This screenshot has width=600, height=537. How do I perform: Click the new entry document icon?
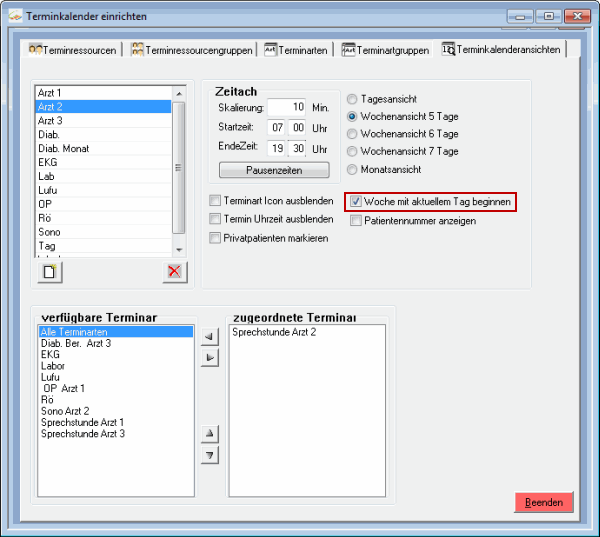tap(50, 271)
